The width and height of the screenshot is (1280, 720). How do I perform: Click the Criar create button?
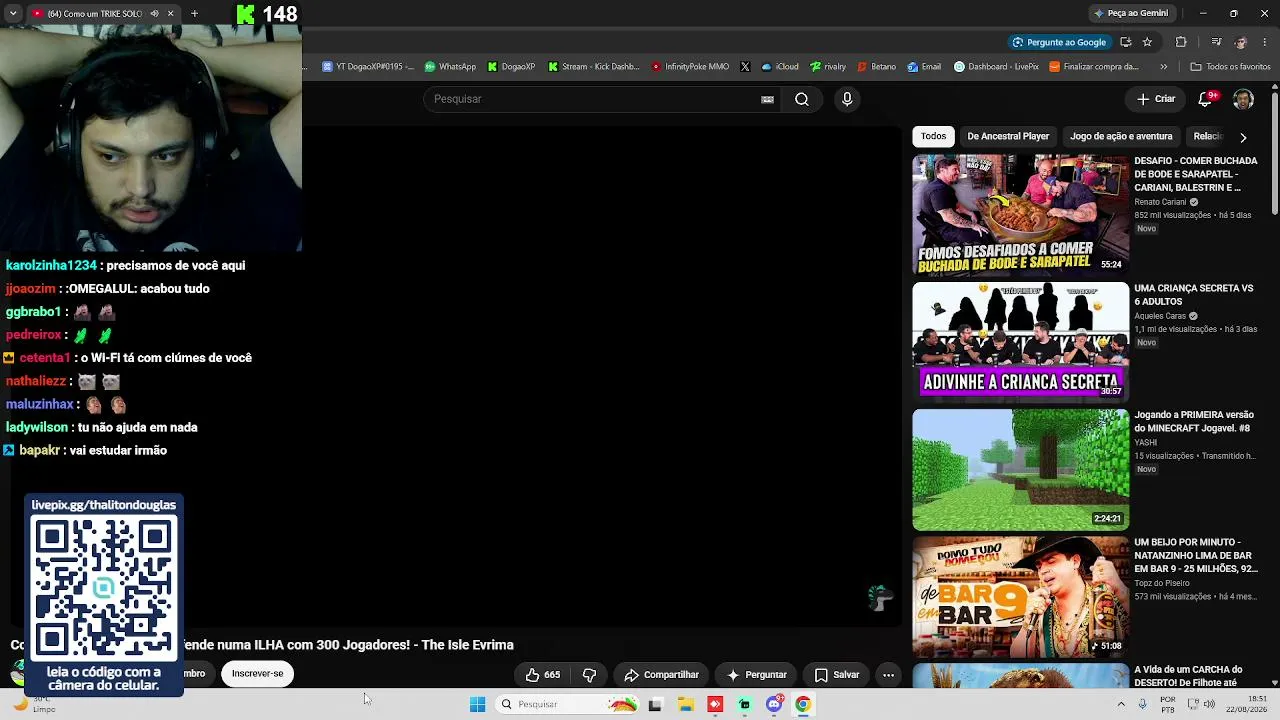[1155, 99]
